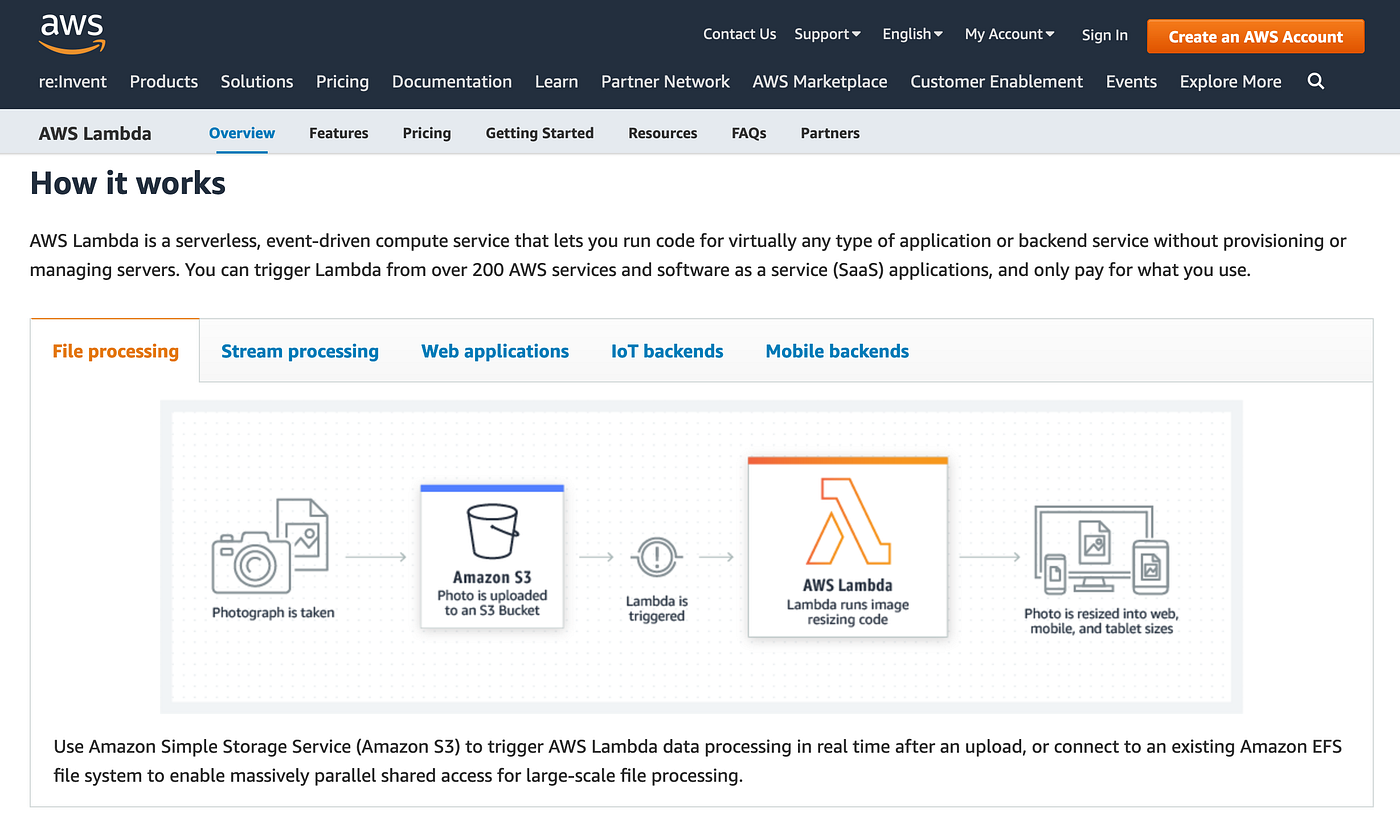Click "Lambda runs image resizing code" text
Viewport: 1400px width, 822px height.
click(x=848, y=612)
